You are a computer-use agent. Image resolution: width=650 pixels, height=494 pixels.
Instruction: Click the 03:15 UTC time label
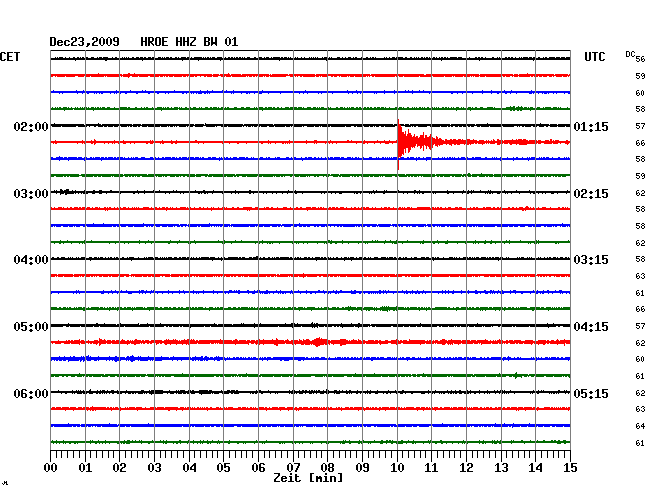(591, 260)
